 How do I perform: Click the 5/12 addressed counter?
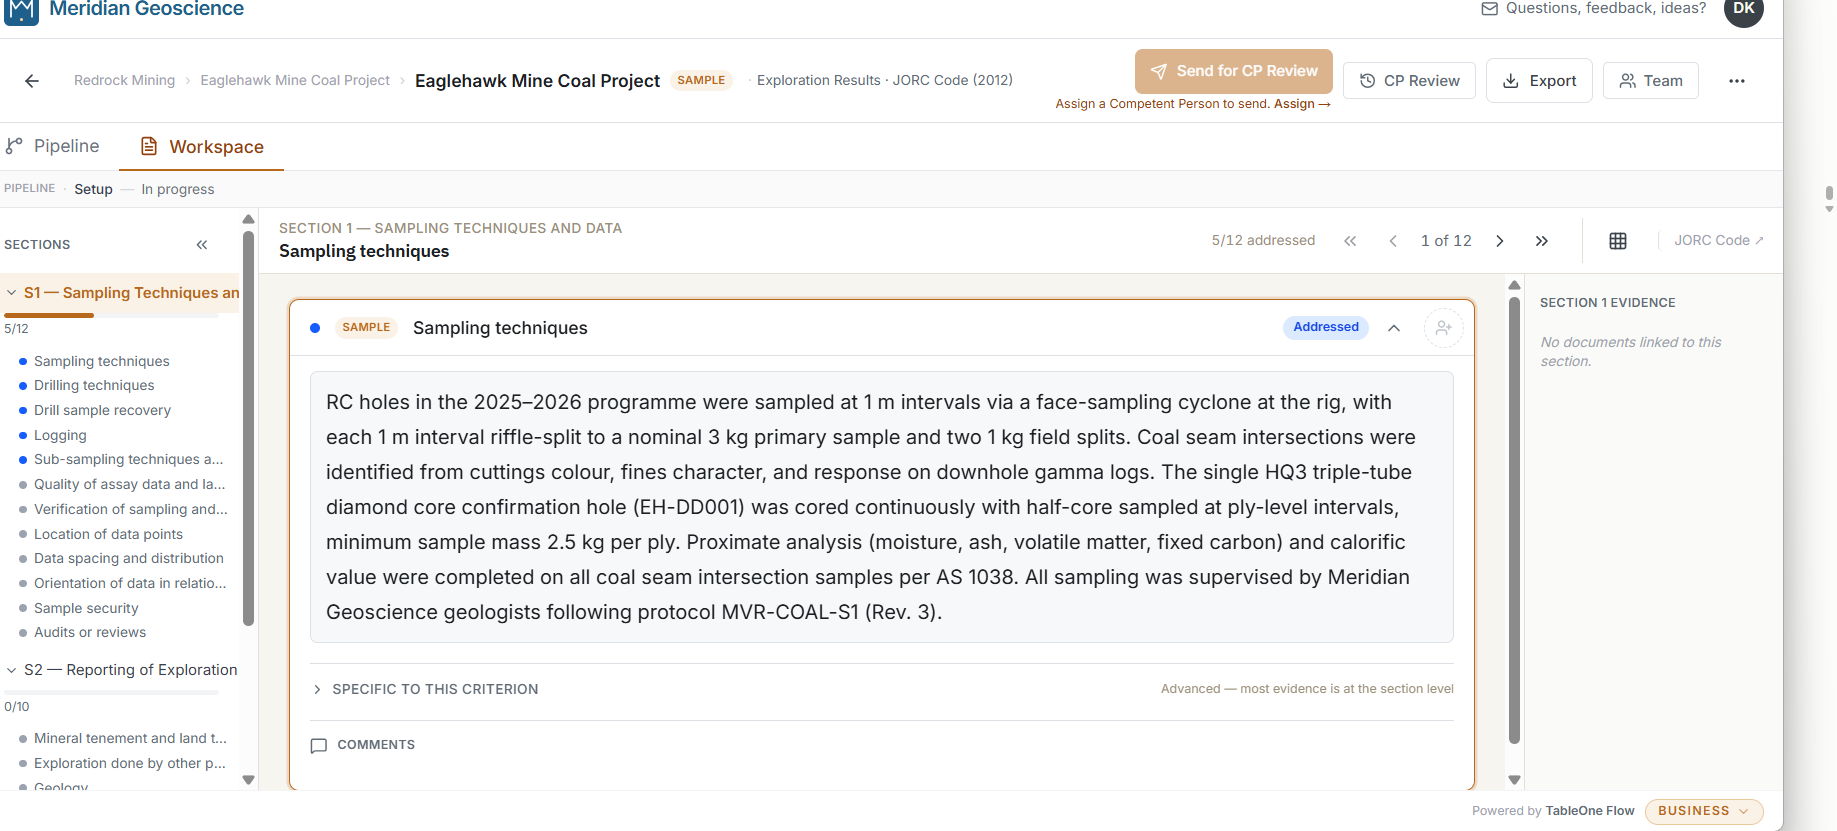pos(1263,241)
